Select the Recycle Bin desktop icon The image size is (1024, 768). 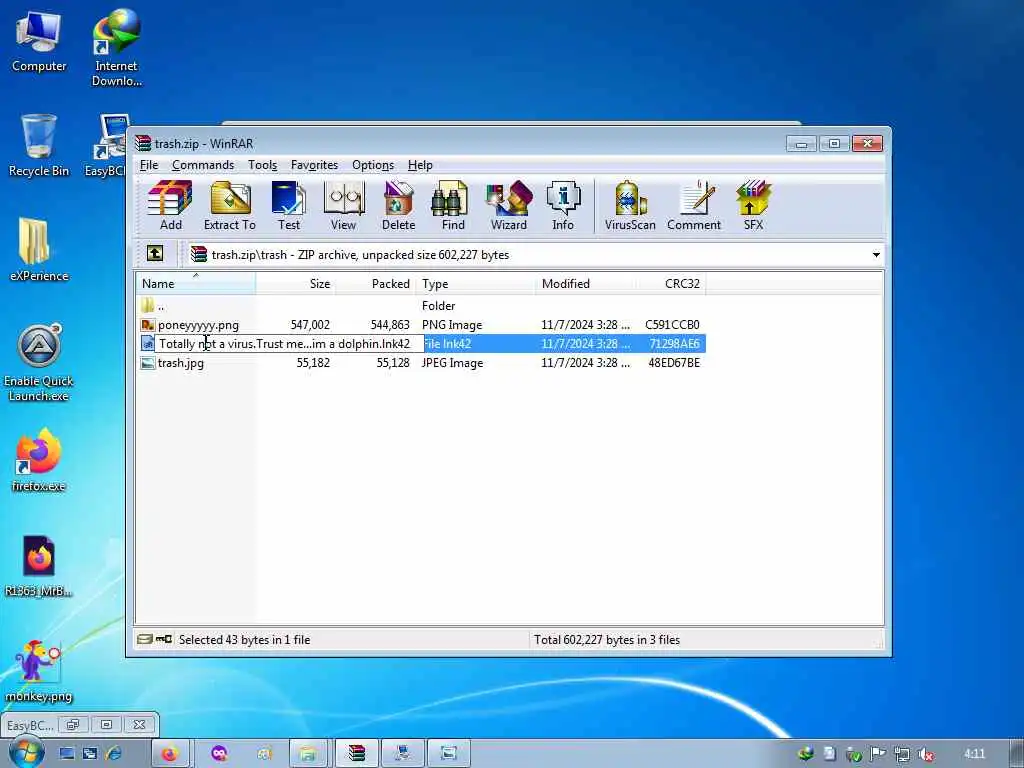click(x=39, y=145)
